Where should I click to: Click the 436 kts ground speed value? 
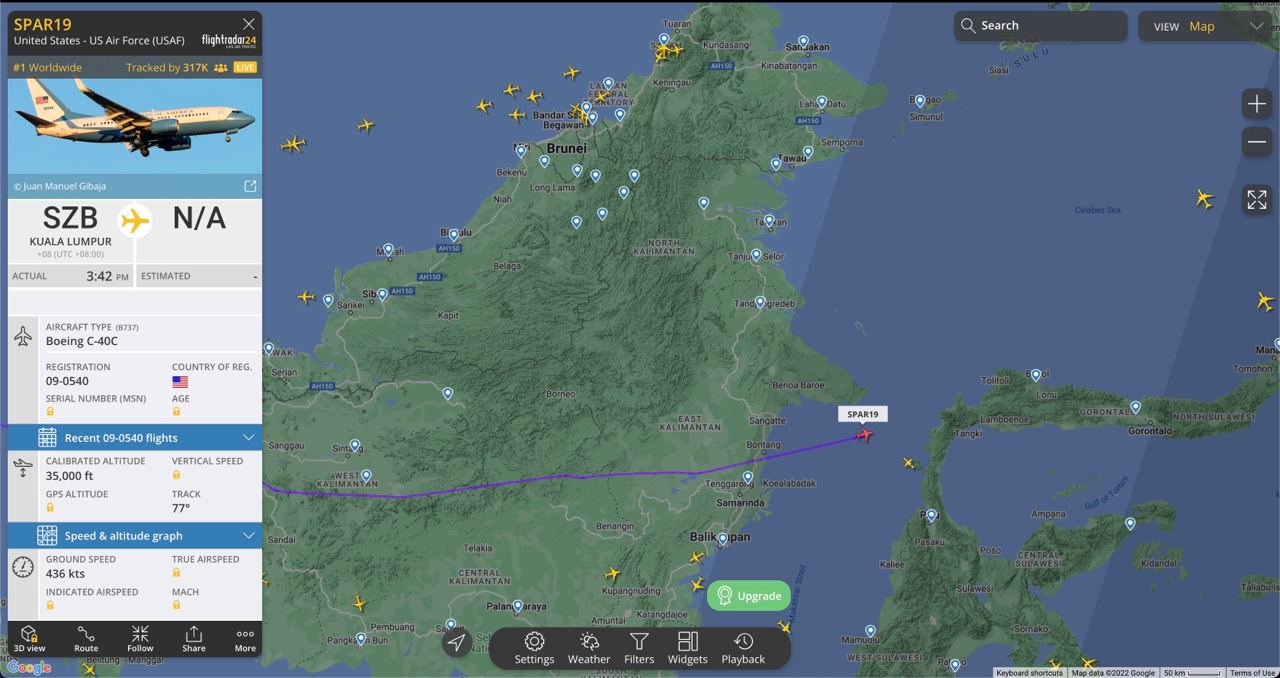(x=65, y=573)
